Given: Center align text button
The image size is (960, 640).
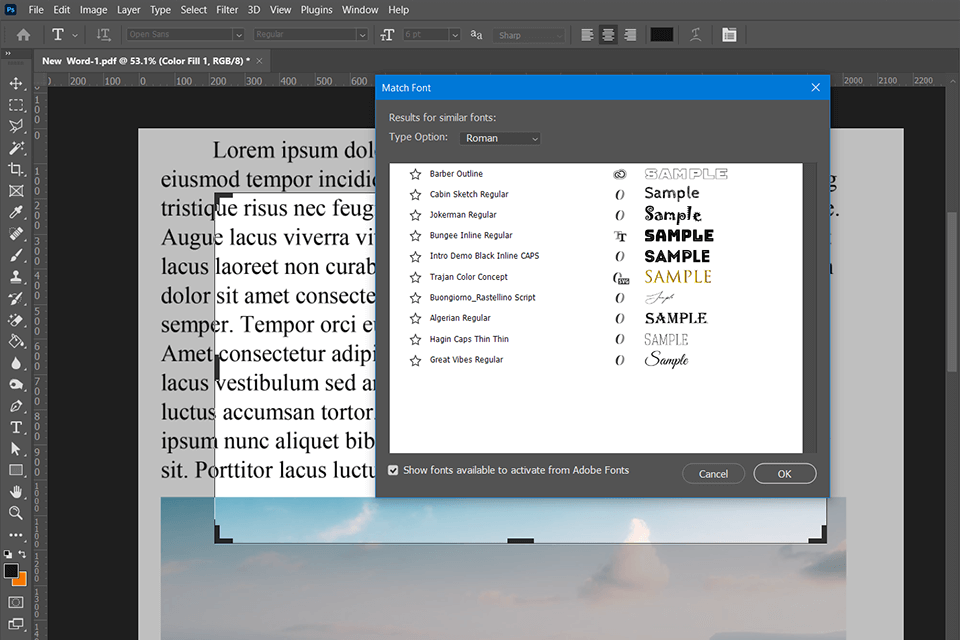Looking at the screenshot, I should click(x=608, y=35).
